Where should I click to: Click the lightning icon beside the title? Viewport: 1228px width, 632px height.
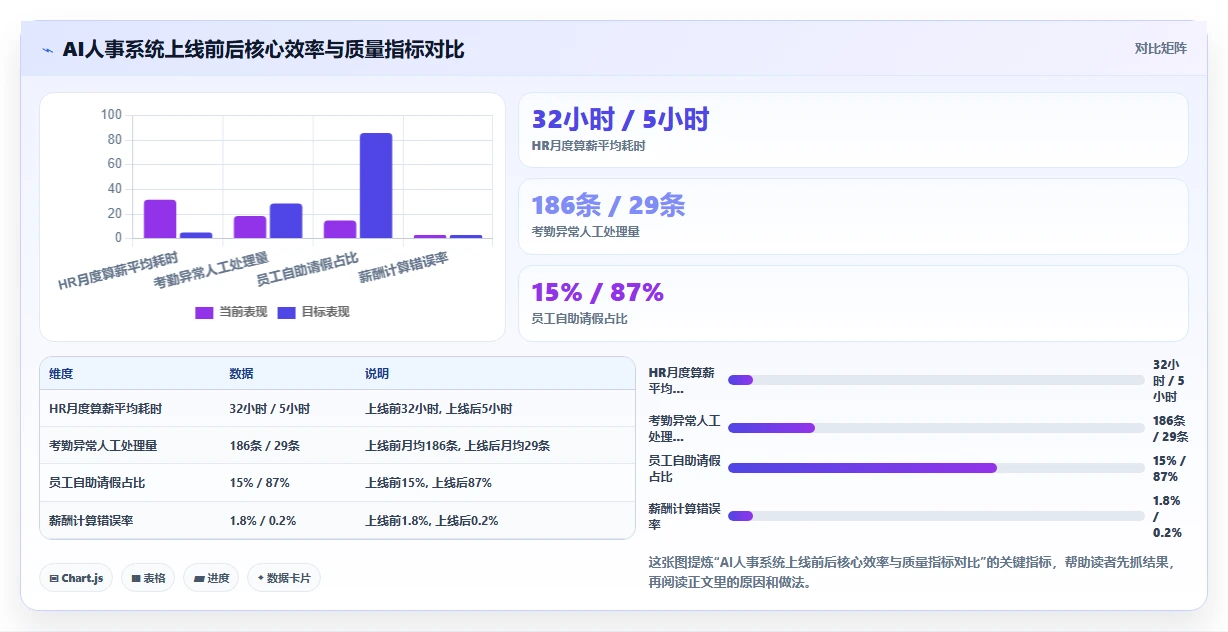(x=47, y=50)
